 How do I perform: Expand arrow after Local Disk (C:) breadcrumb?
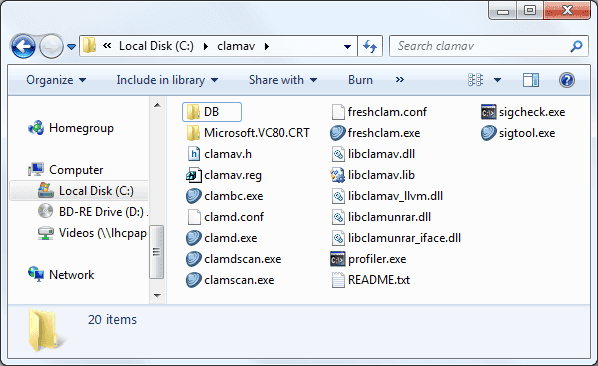tap(206, 47)
